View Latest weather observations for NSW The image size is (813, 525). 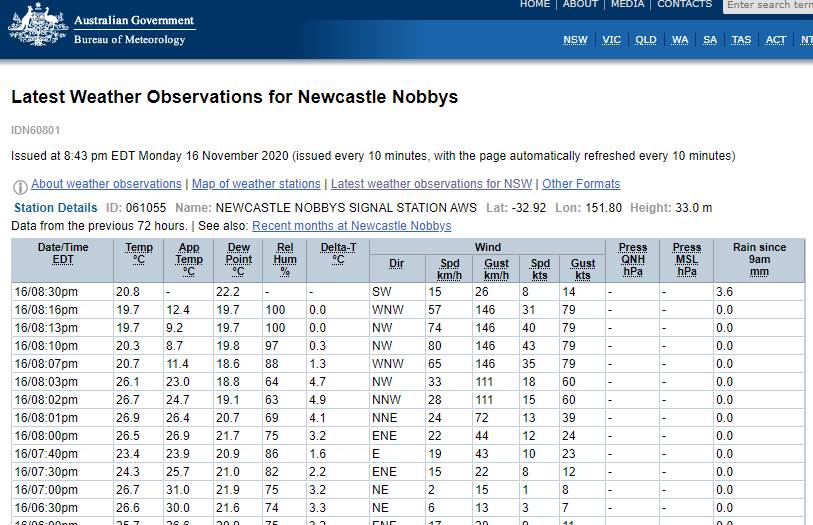pyautogui.click(x=431, y=184)
